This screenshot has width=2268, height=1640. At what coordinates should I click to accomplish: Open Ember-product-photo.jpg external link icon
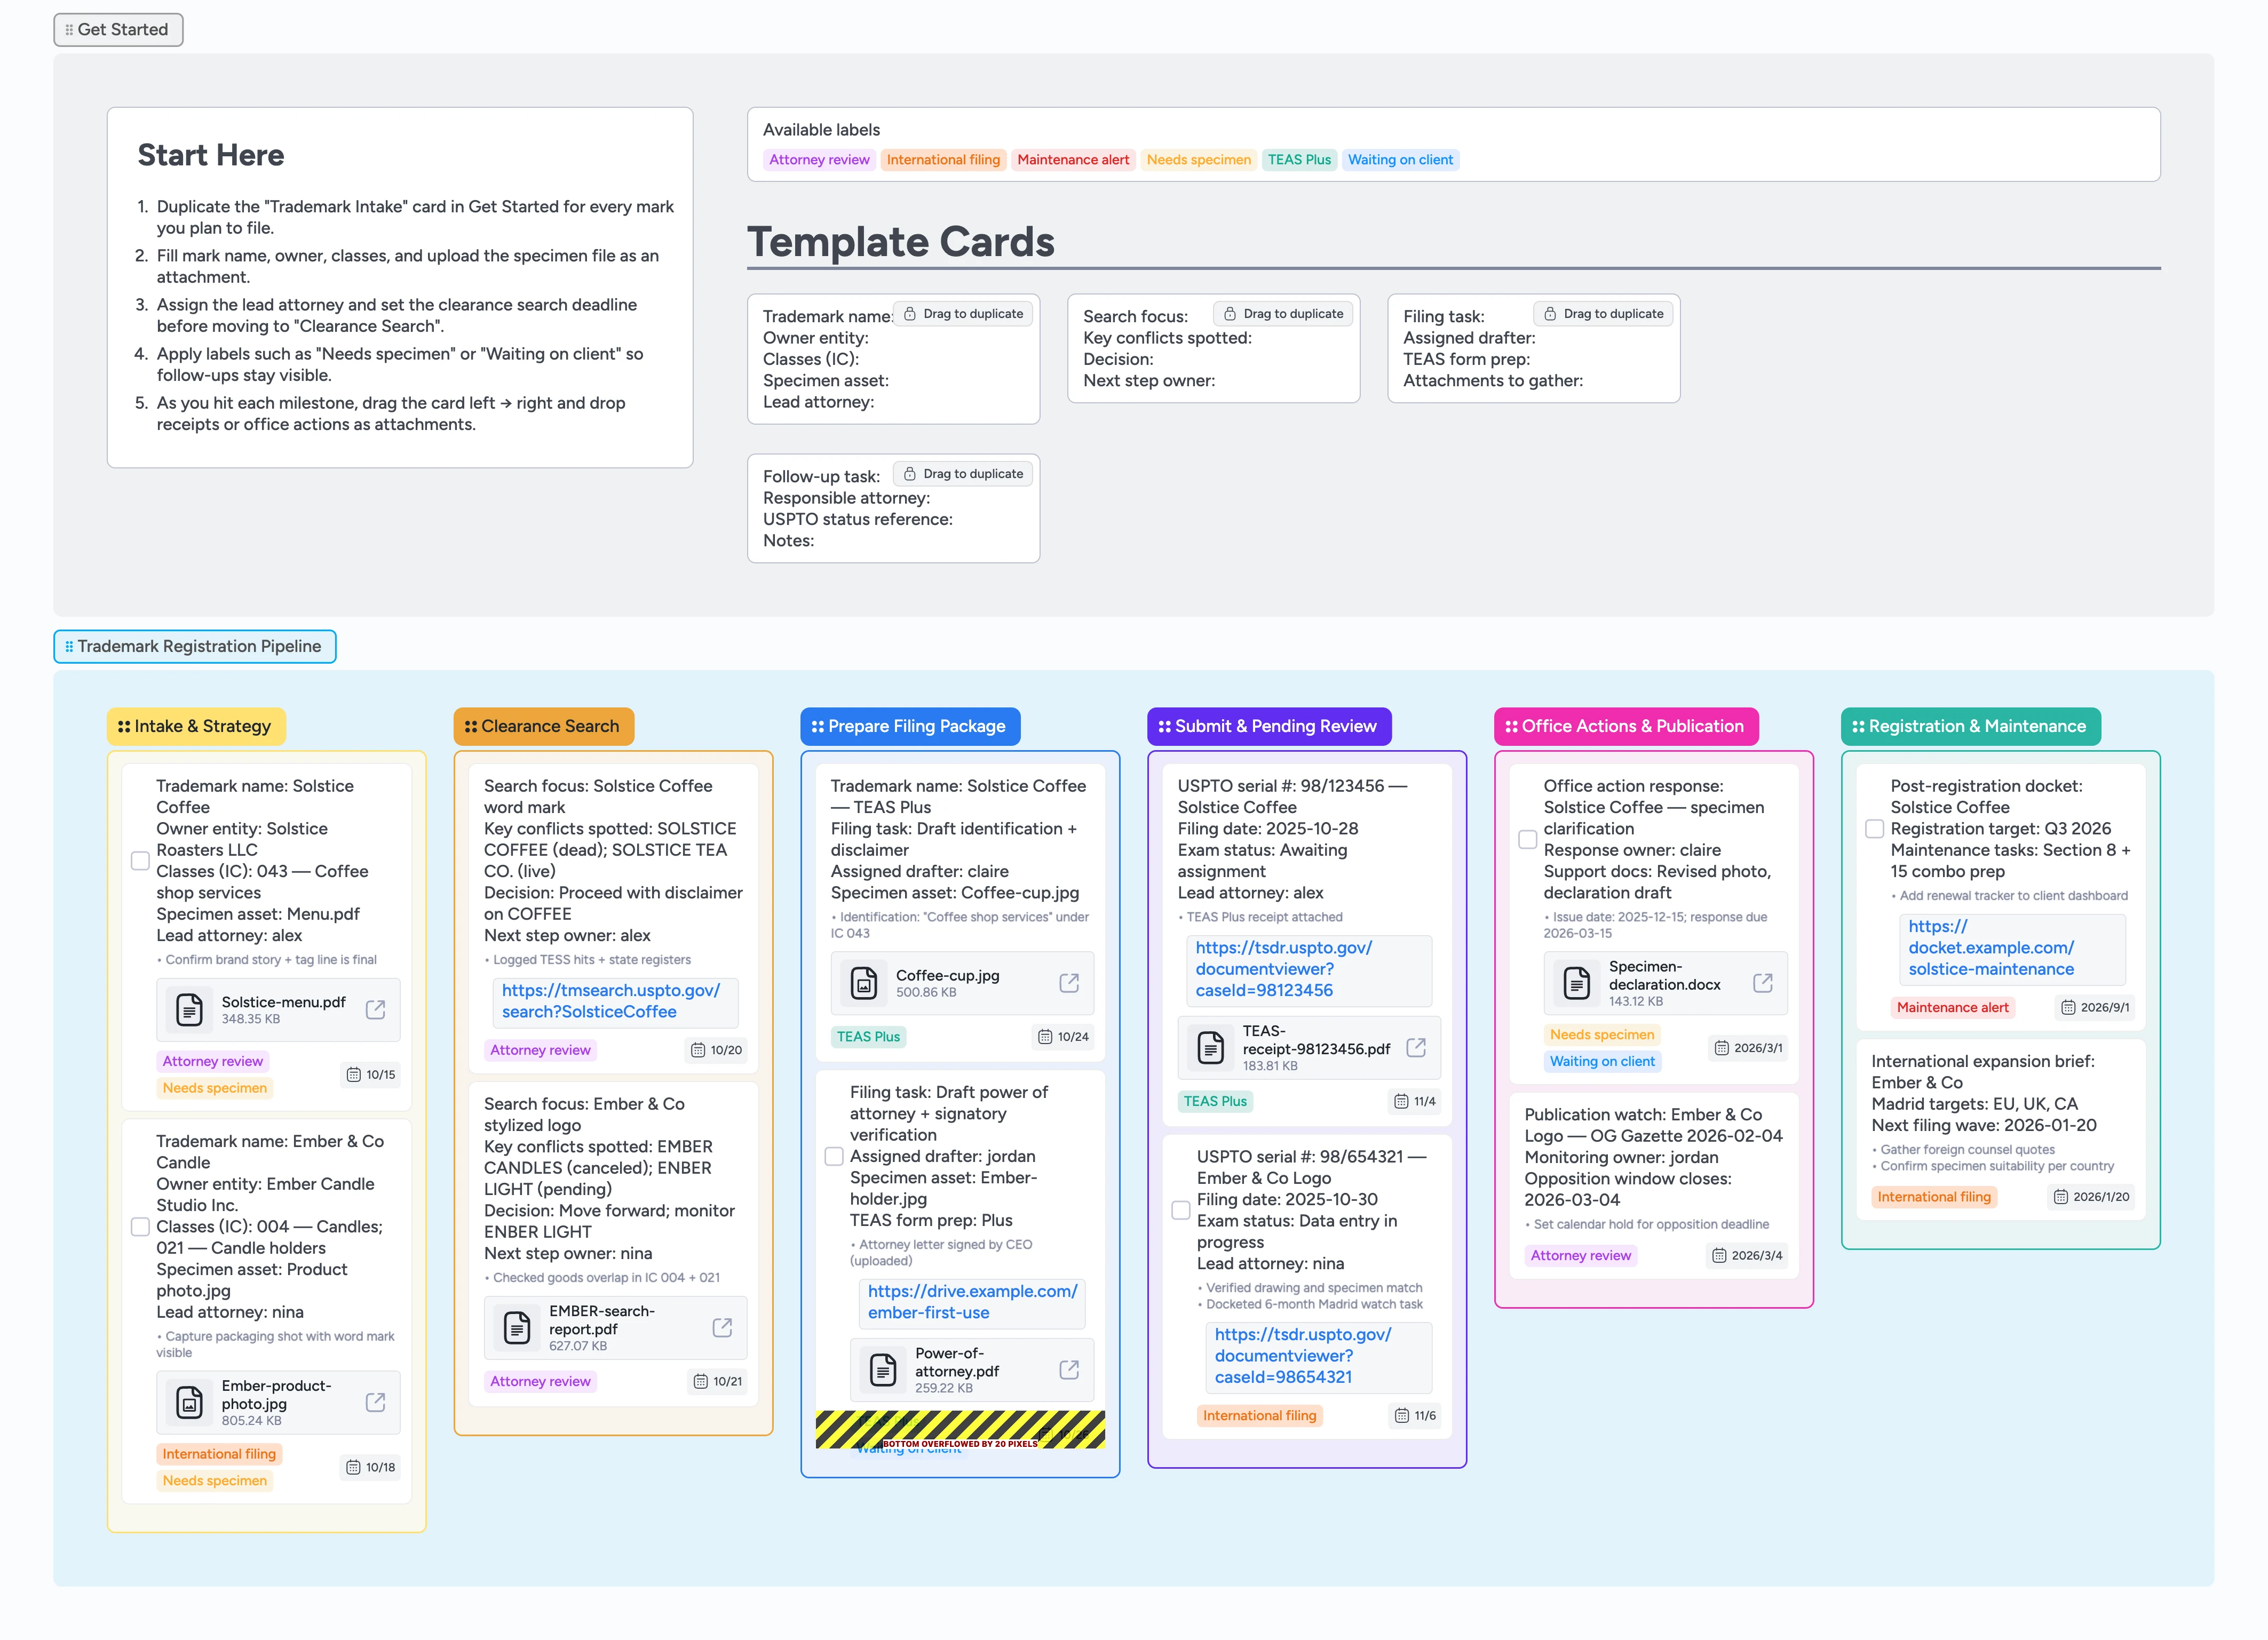(x=375, y=1402)
